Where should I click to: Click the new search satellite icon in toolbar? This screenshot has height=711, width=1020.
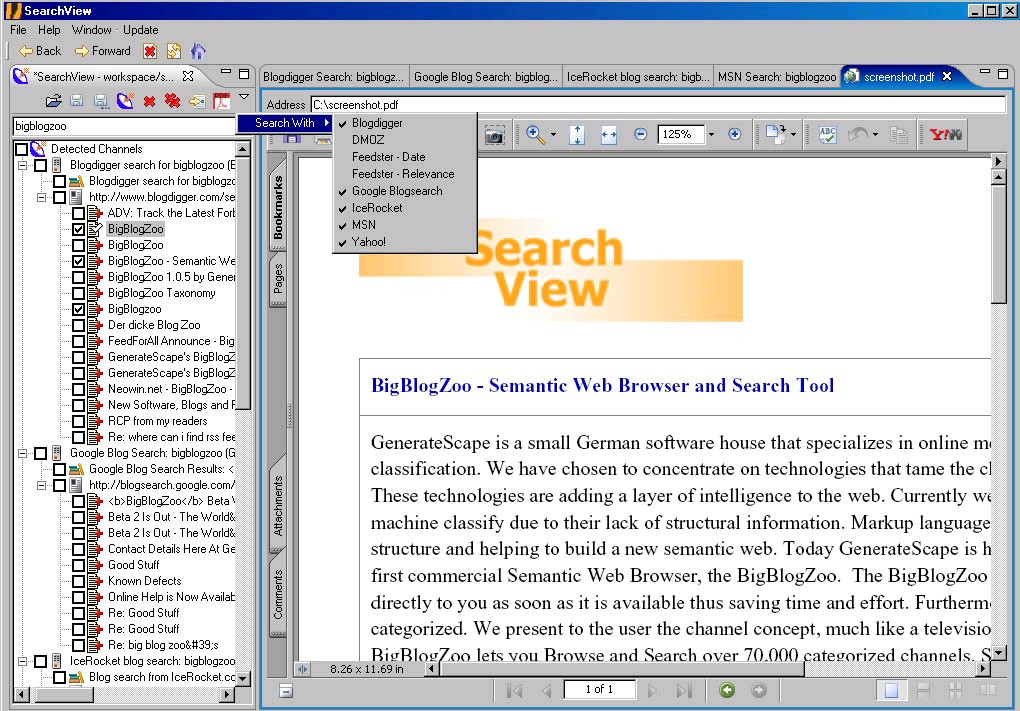(125, 101)
